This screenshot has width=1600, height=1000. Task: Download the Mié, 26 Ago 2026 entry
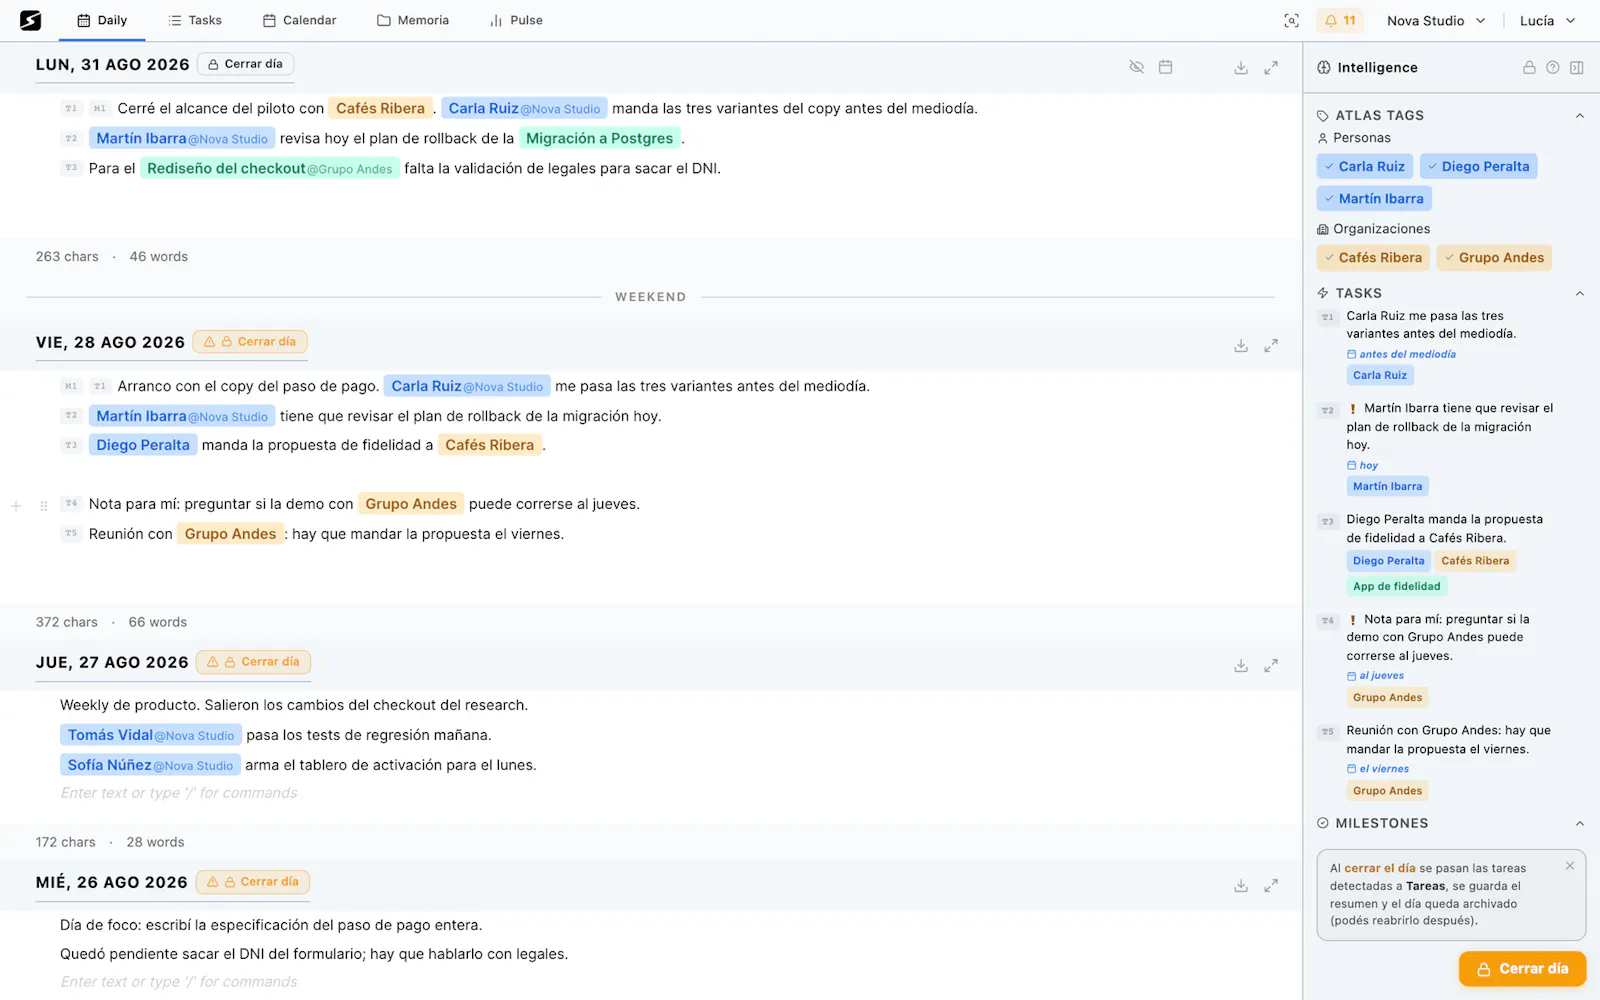coord(1241,885)
